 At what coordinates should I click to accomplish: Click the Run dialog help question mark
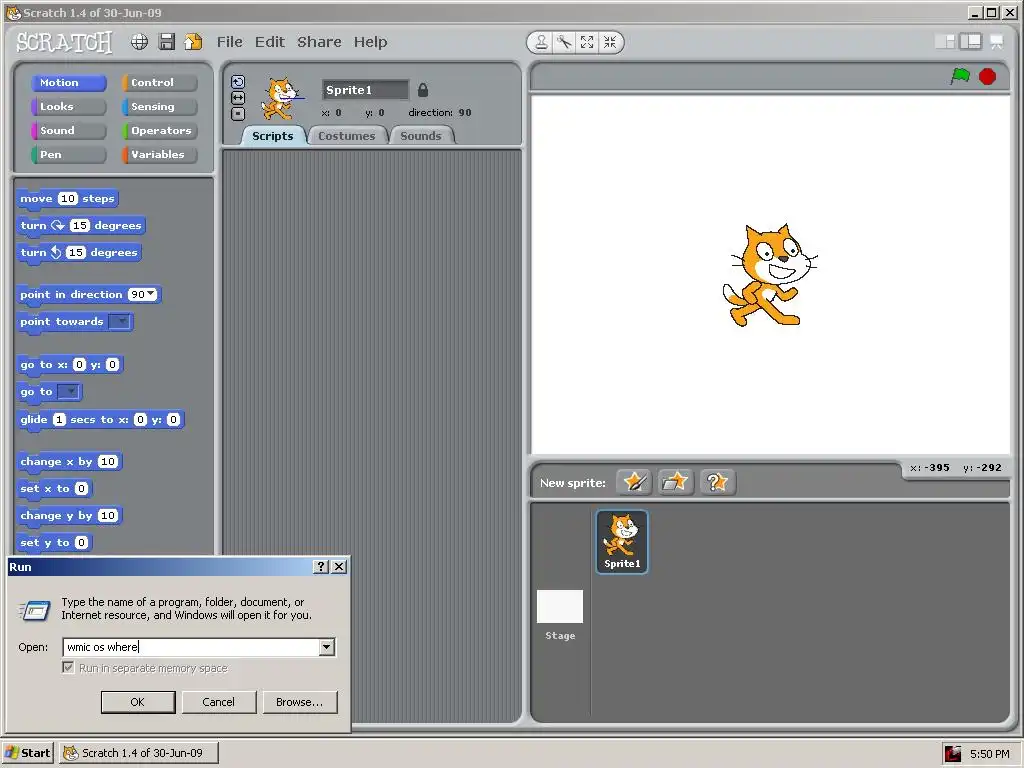[x=321, y=567]
